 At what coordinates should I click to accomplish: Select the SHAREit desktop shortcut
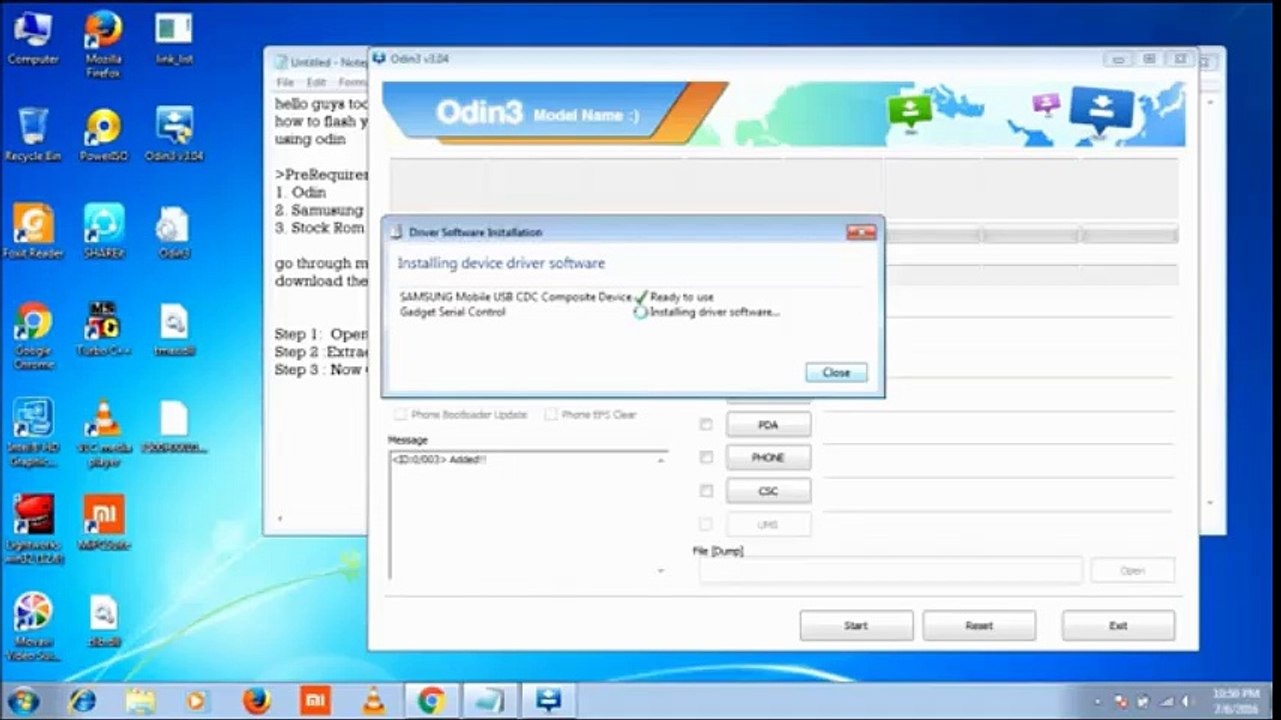(103, 231)
